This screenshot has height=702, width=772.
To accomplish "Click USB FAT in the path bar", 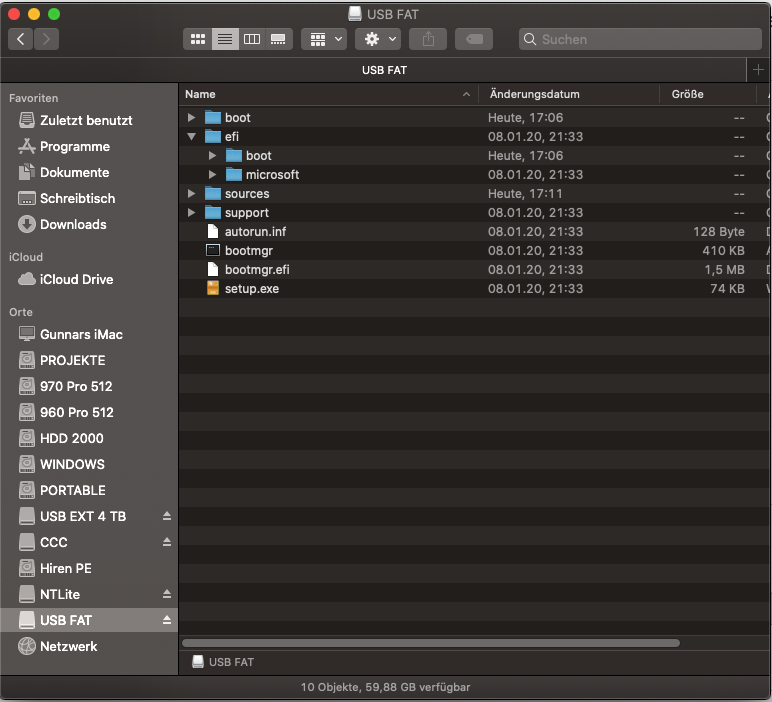I will point(223,662).
